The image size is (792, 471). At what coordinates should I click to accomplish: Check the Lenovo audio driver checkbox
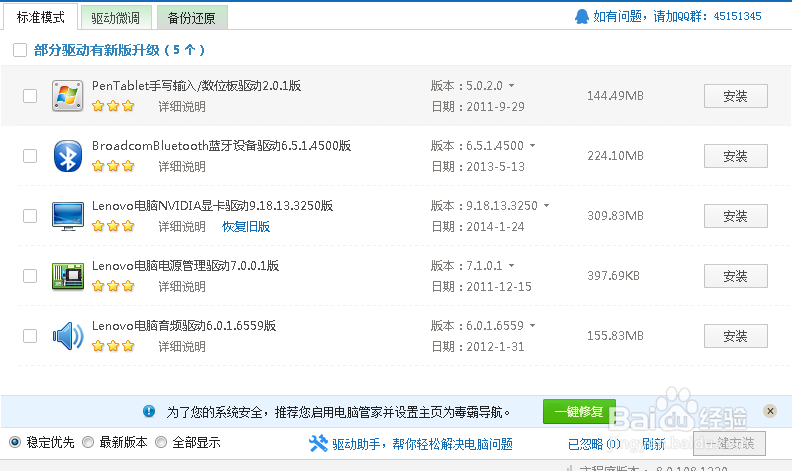point(30,336)
